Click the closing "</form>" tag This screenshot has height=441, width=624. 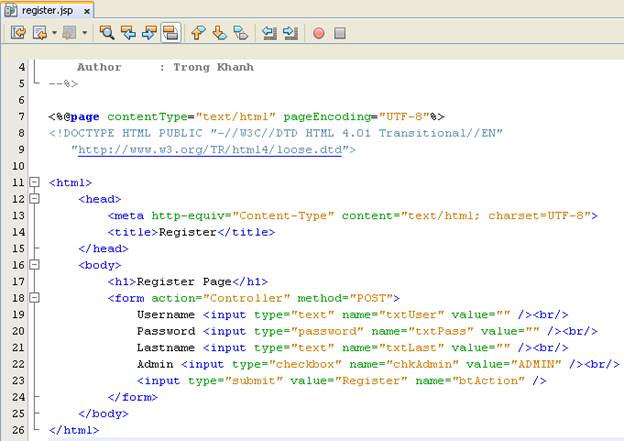click(x=133, y=397)
